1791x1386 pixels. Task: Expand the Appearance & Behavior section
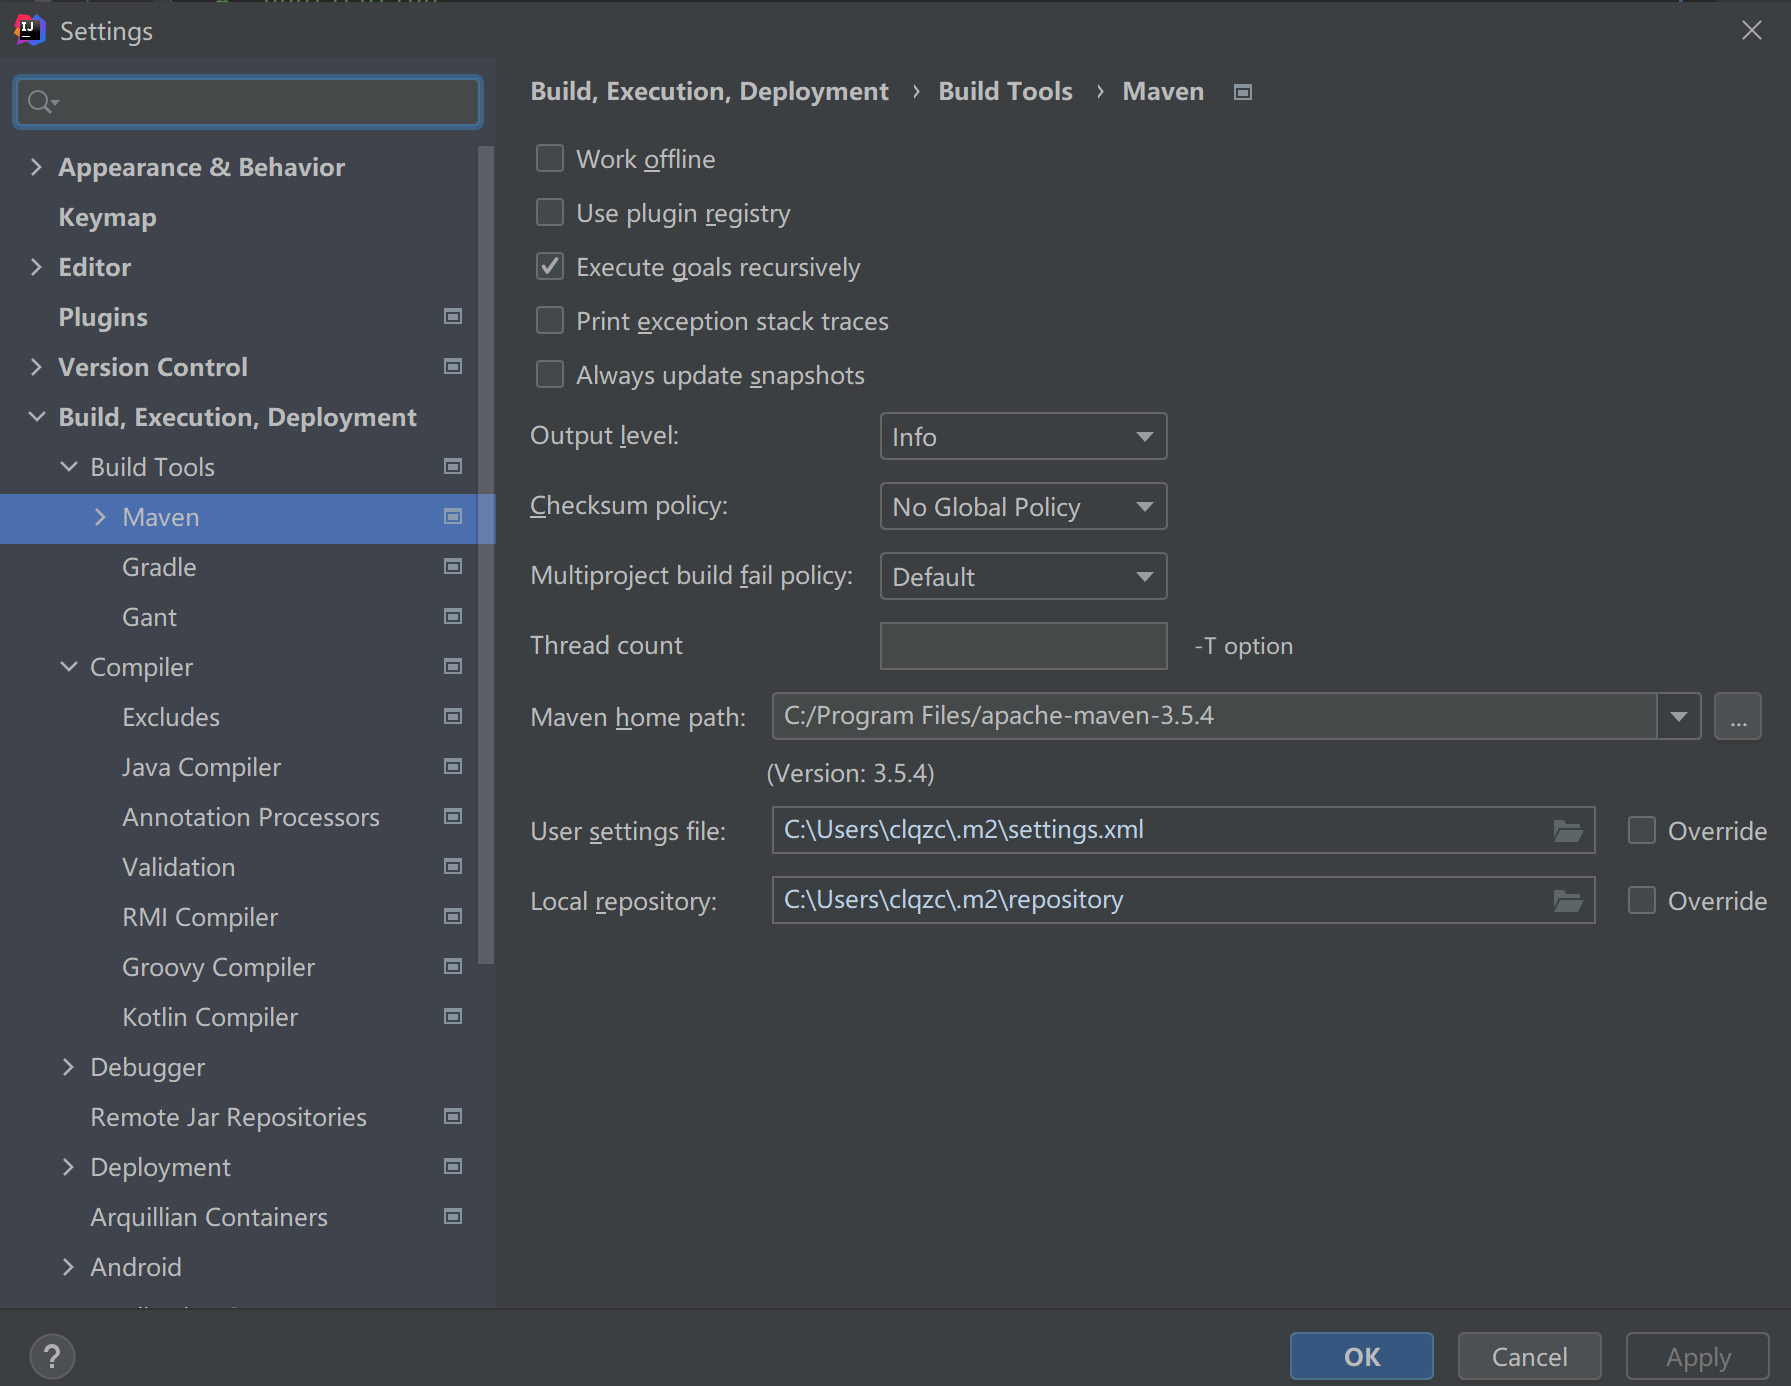[37, 167]
